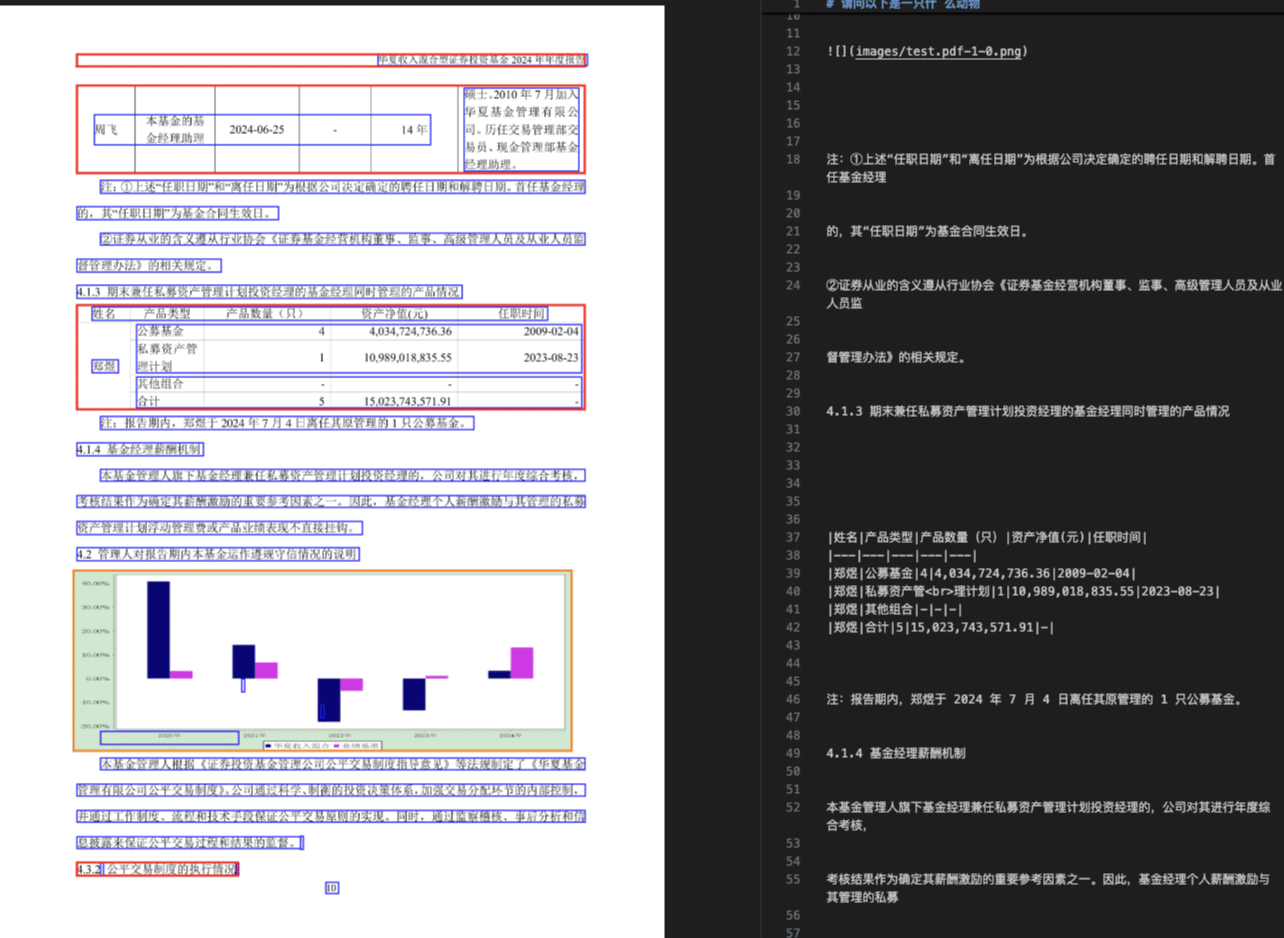Click the 2023-08-23 date in PDF table
Image resolution: width=1284 pixels, height=938 pixels.
[x=552, y=357]
